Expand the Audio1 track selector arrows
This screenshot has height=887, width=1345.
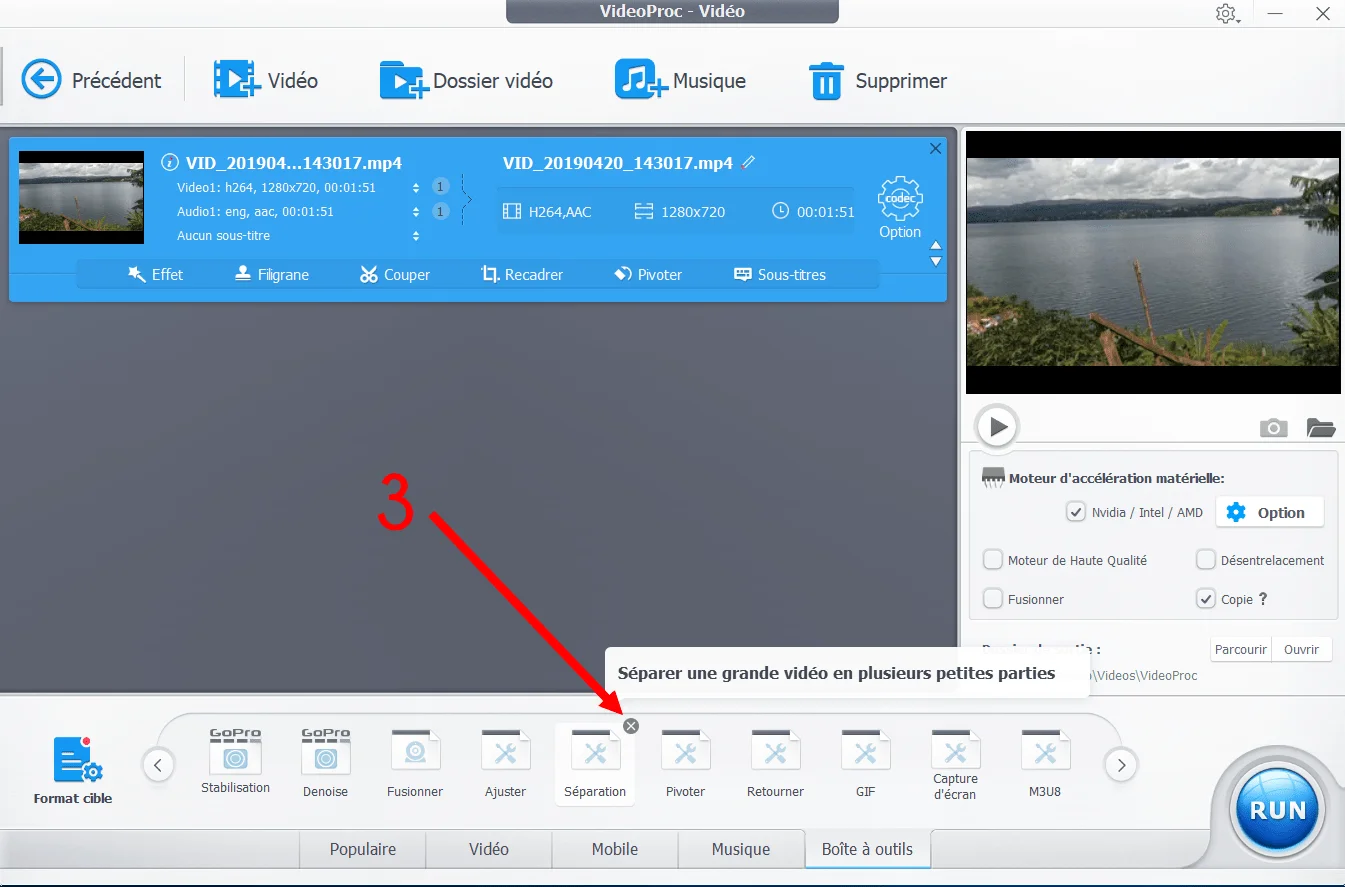click(x=415, y=211)
